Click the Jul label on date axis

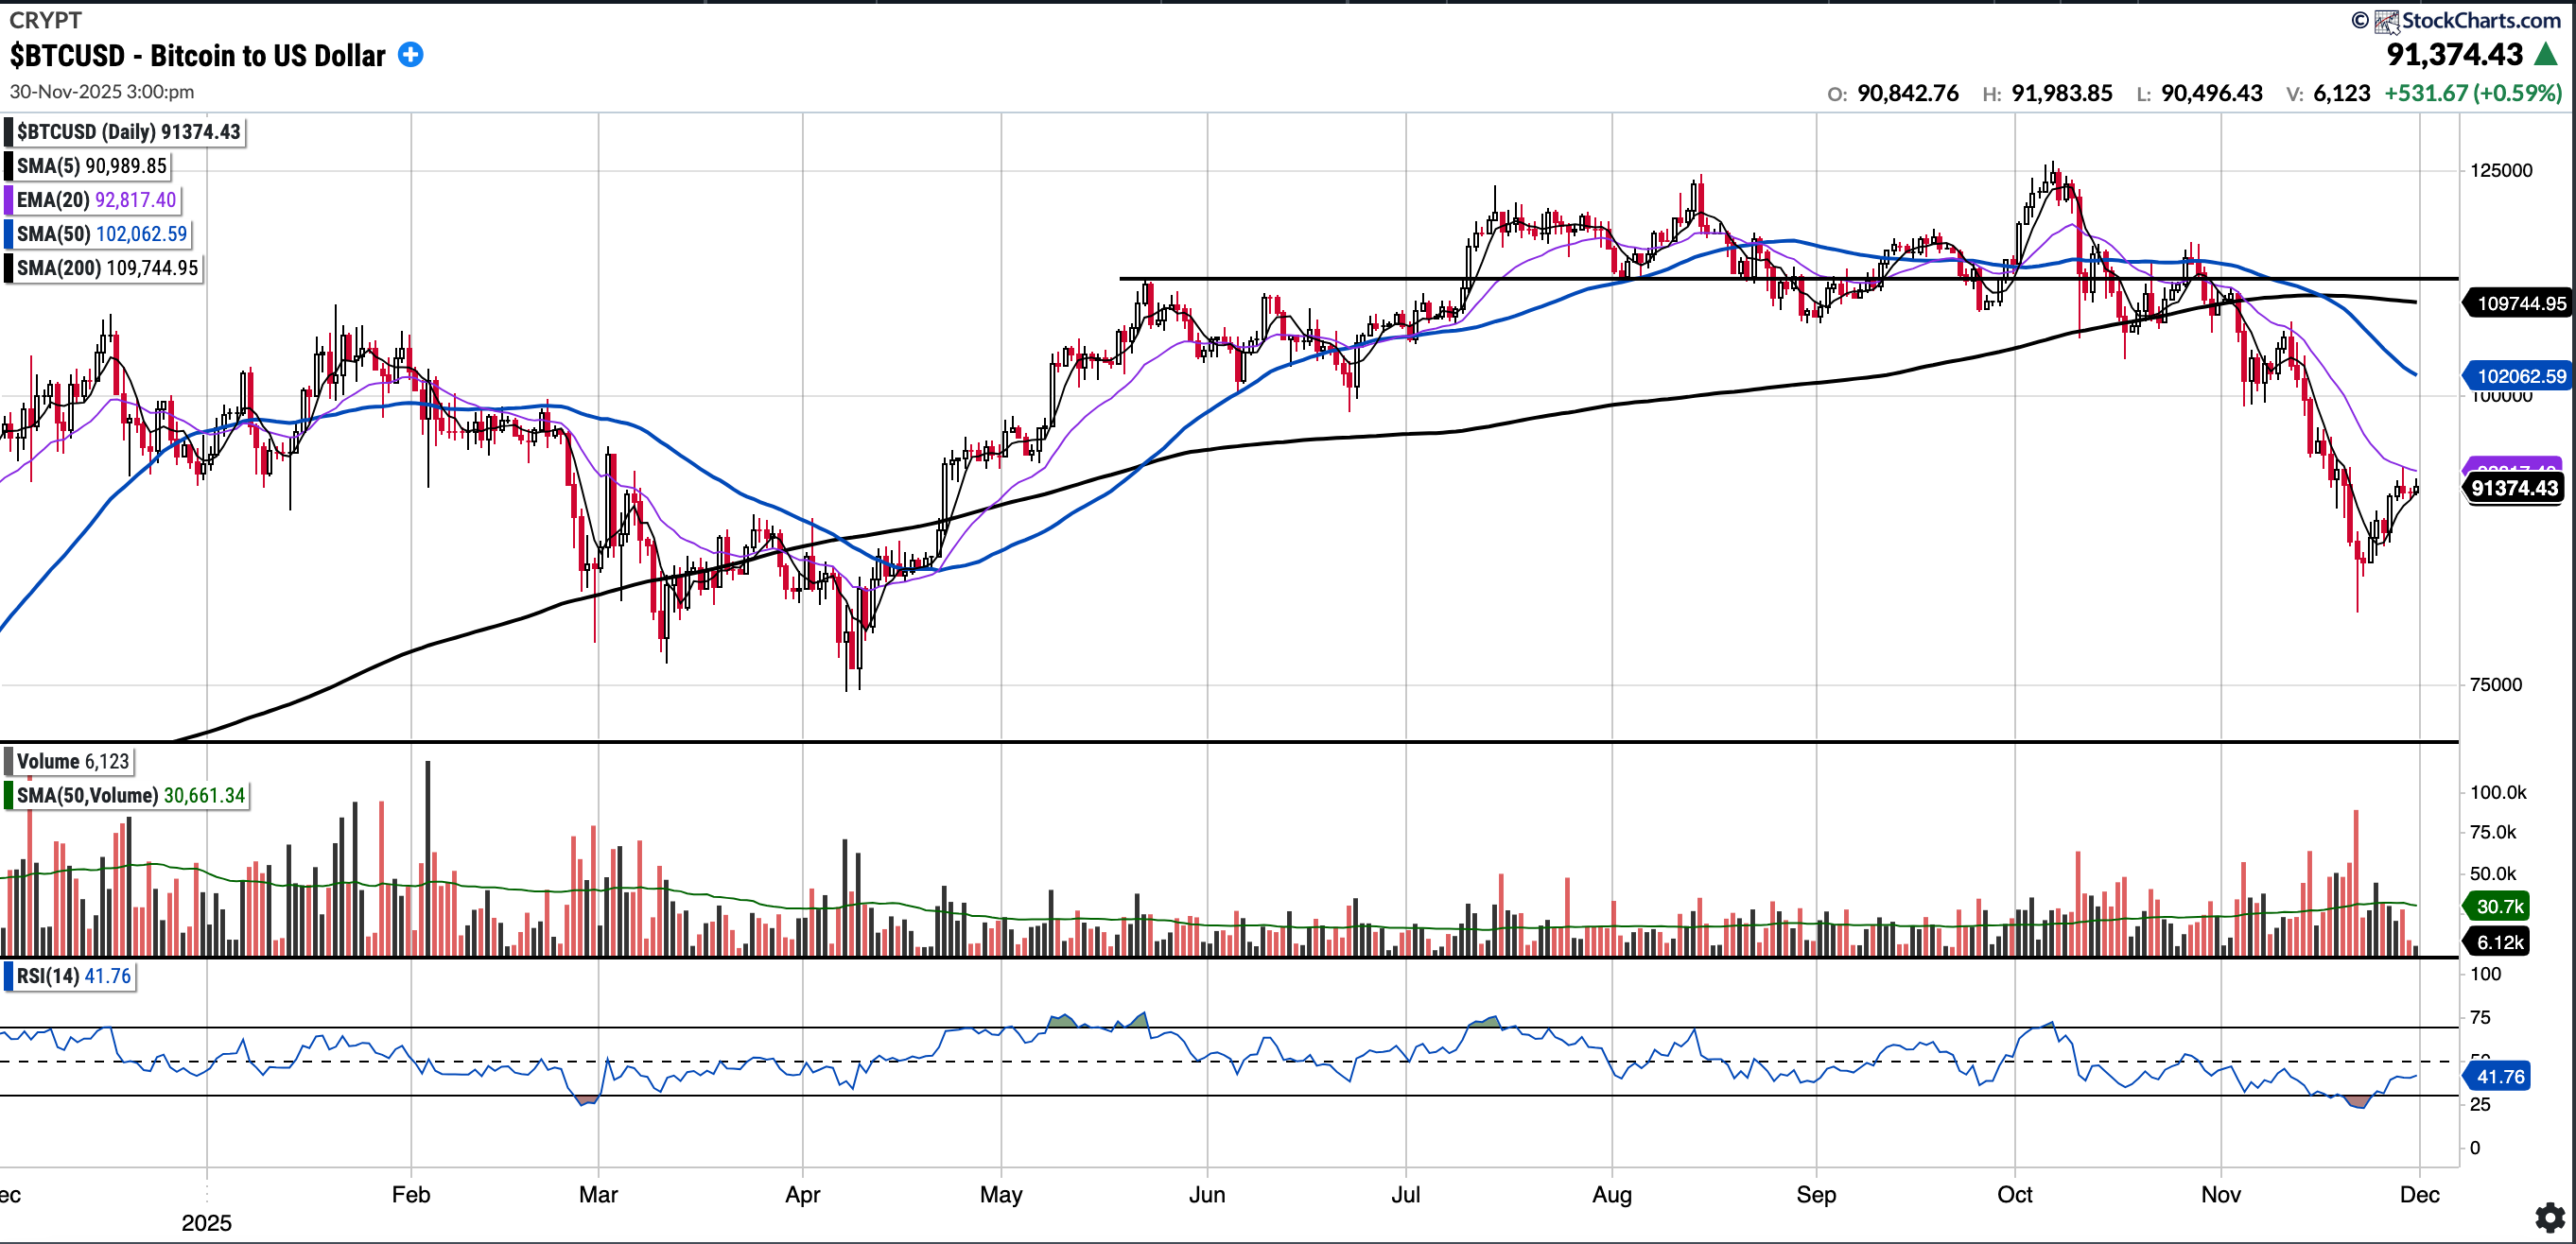tap(1405, 1194)
